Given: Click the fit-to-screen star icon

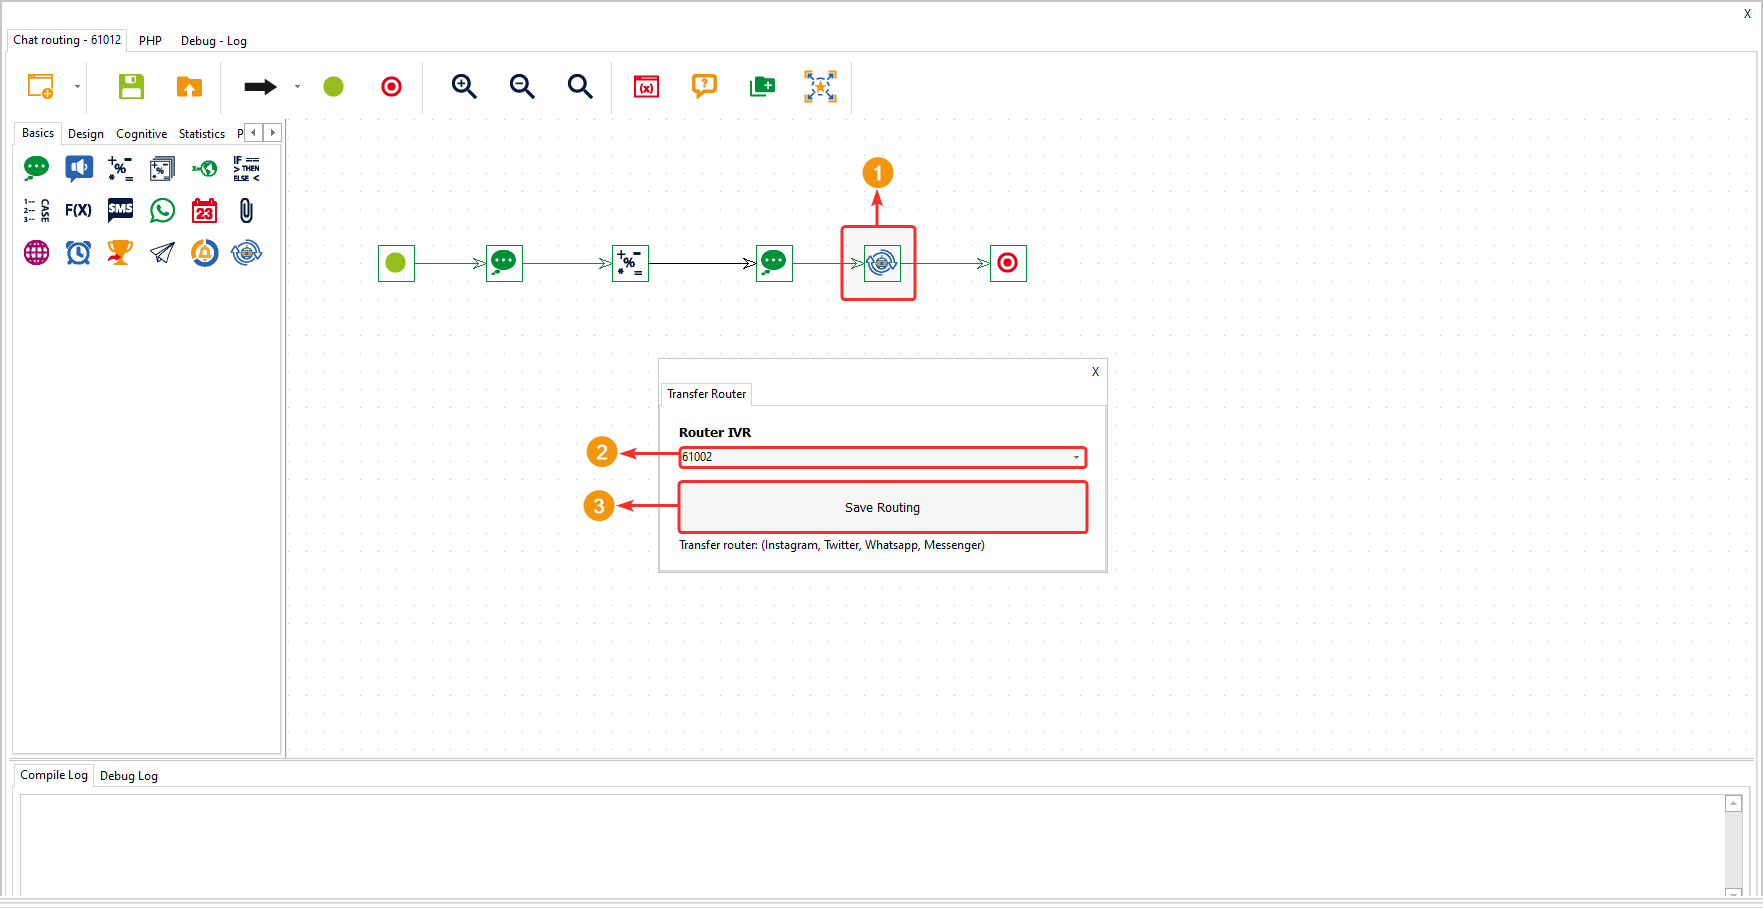Looking at the screenshot, I should click(x=821, y=86).
